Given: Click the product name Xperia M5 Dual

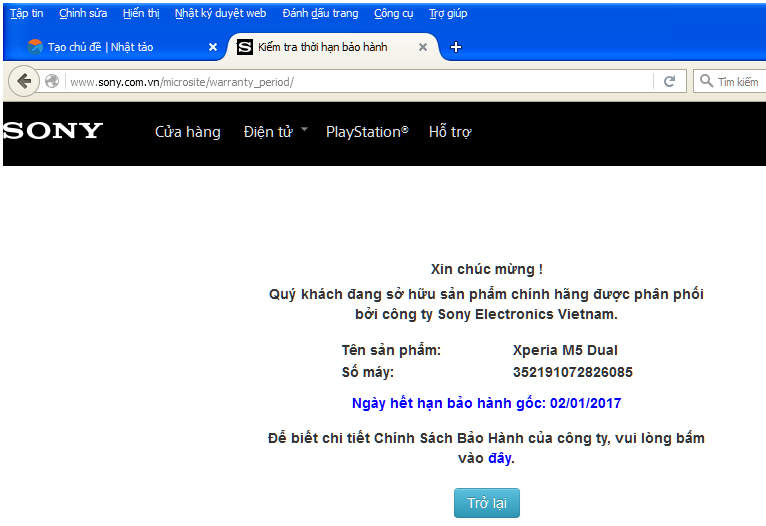Looking at the screenshot, I should 565,350.
